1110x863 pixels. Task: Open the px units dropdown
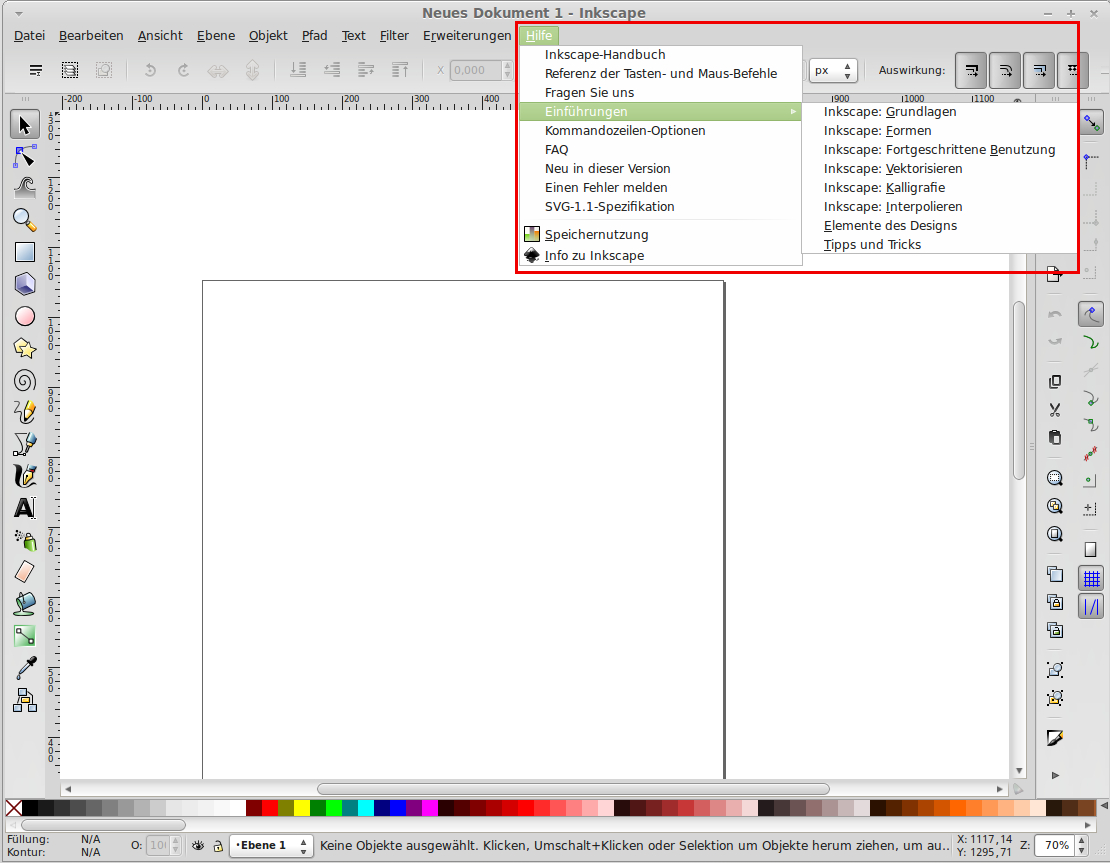coord(833,70)
